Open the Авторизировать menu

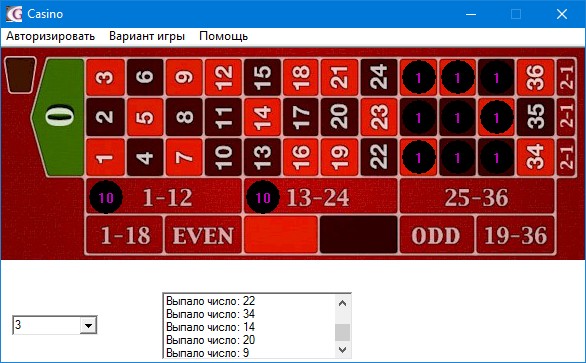[51, 36]
